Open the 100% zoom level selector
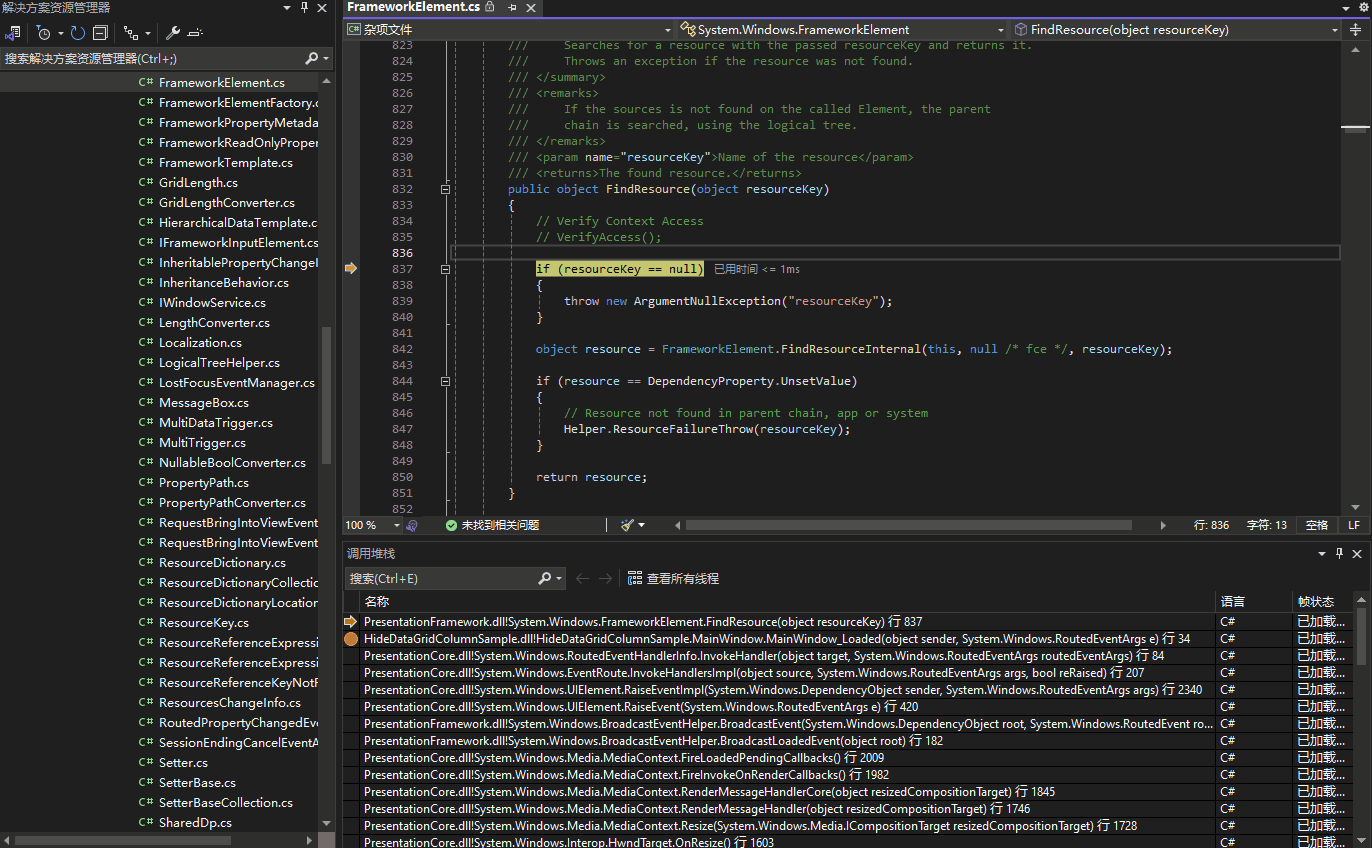This screenshot has height=848, width=1372. coord(370,524)
